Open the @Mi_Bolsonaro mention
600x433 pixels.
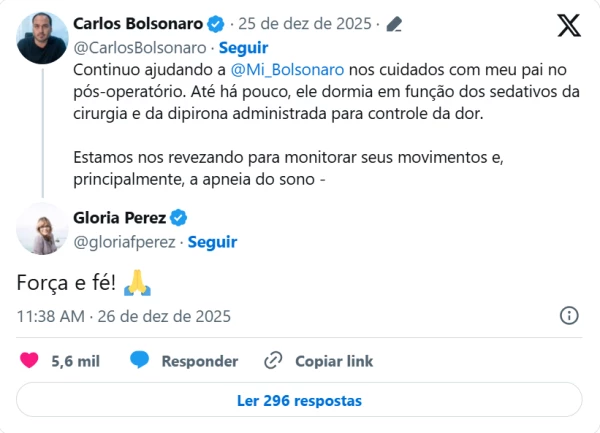[287, 71]
